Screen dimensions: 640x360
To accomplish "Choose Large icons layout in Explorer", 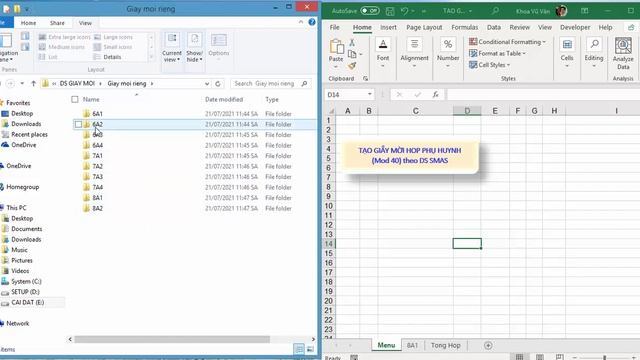I will coord(113,37).
